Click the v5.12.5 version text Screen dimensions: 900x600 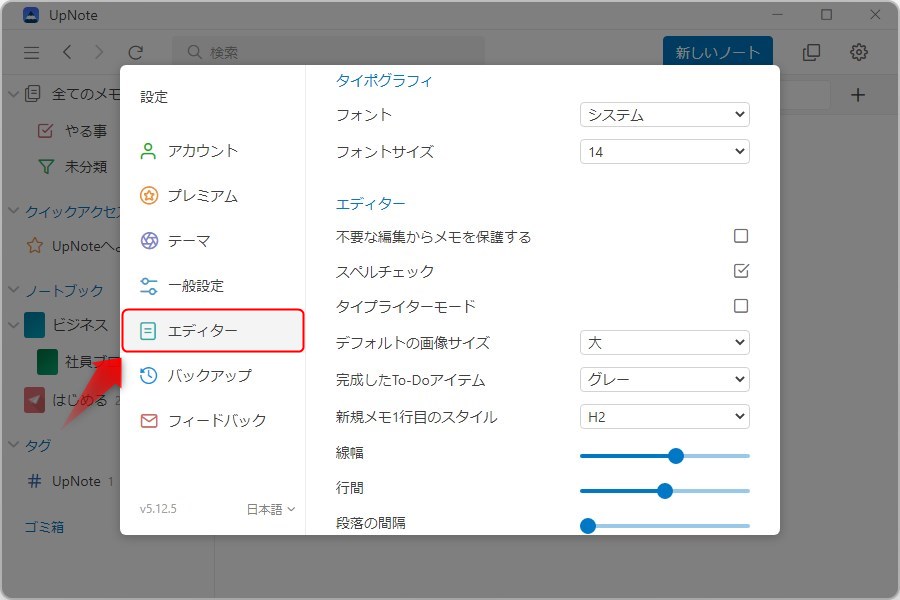click(x=158, y=509)
